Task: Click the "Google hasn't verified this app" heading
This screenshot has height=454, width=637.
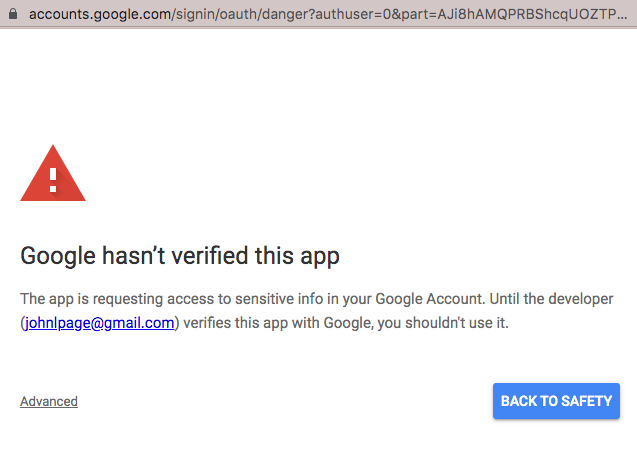Action: click(180, 256)
